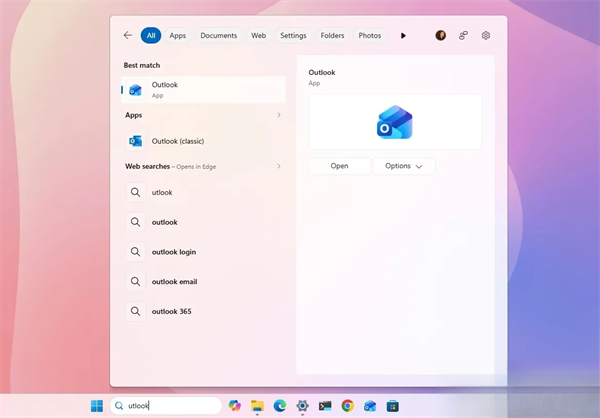Launch Google Chrome from the taskbar

point(347,406)
